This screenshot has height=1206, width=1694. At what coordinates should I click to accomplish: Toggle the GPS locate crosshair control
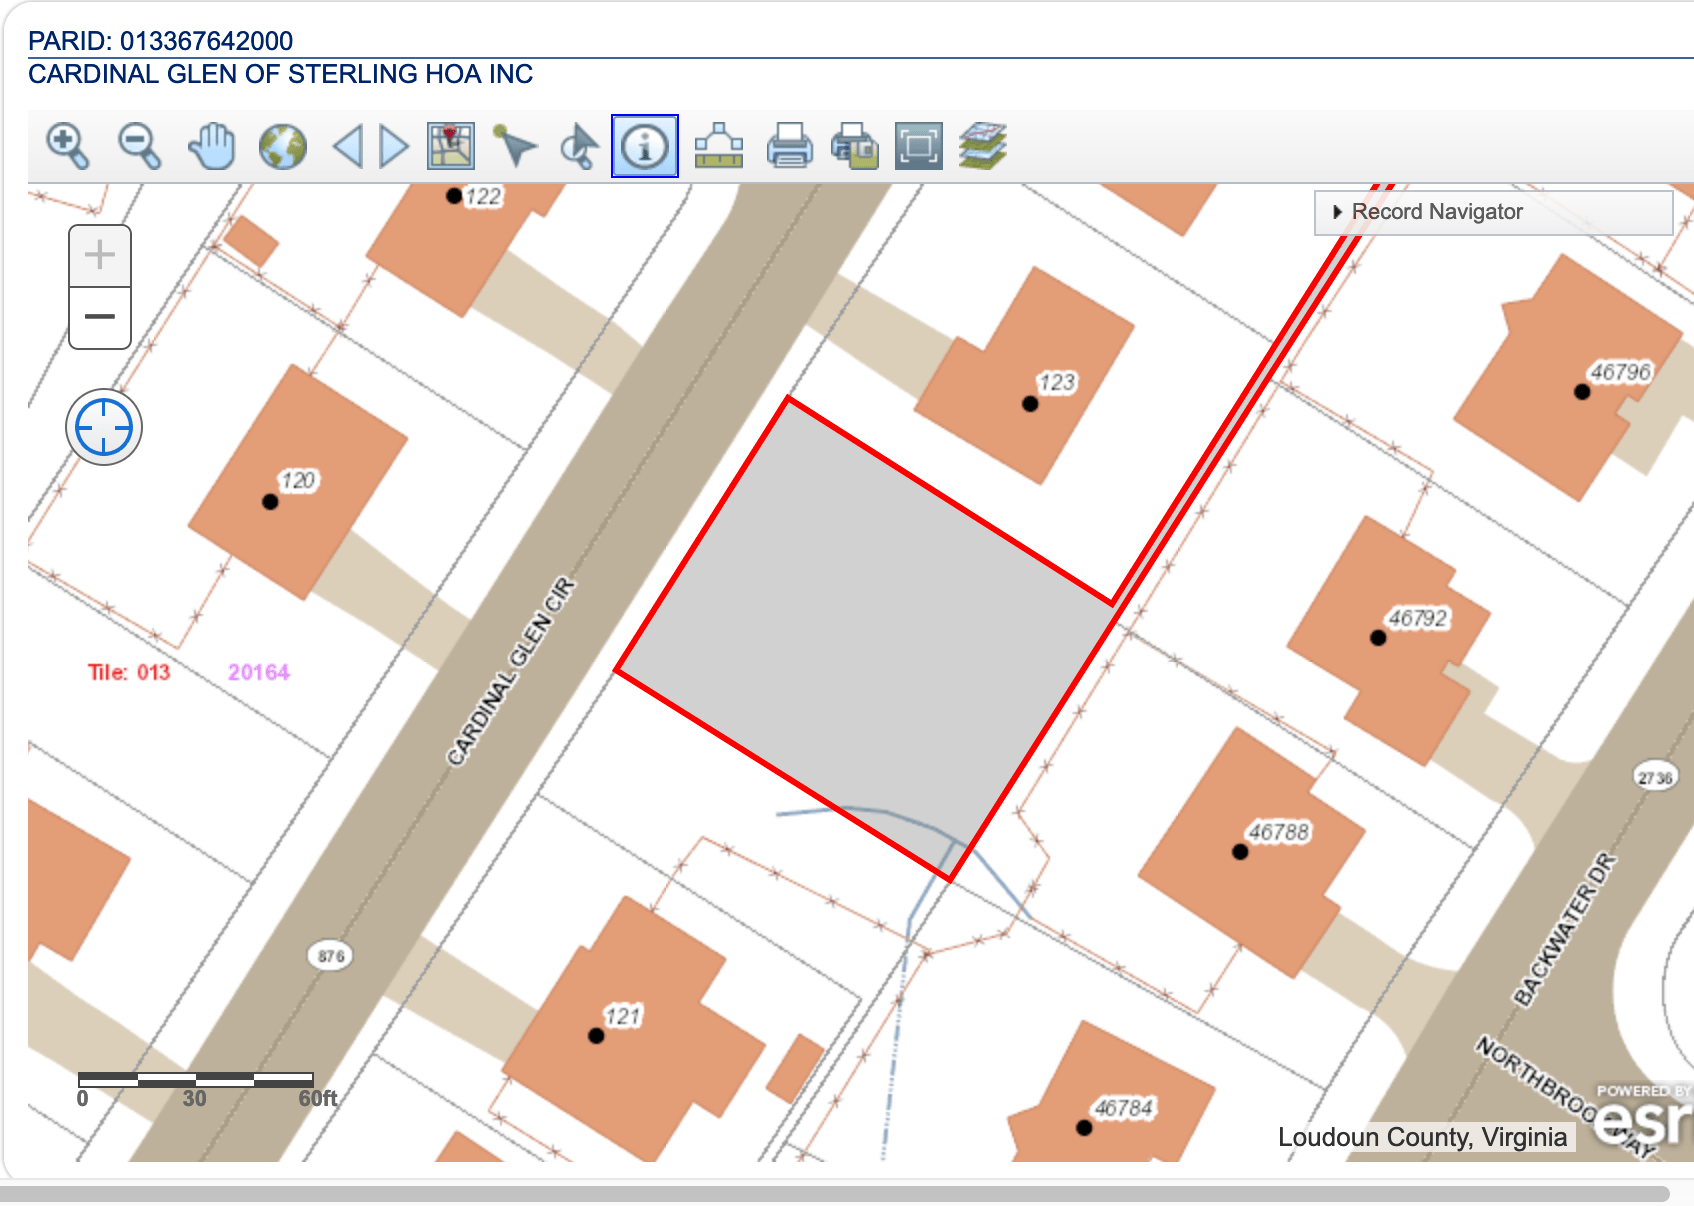click(104, 426)
